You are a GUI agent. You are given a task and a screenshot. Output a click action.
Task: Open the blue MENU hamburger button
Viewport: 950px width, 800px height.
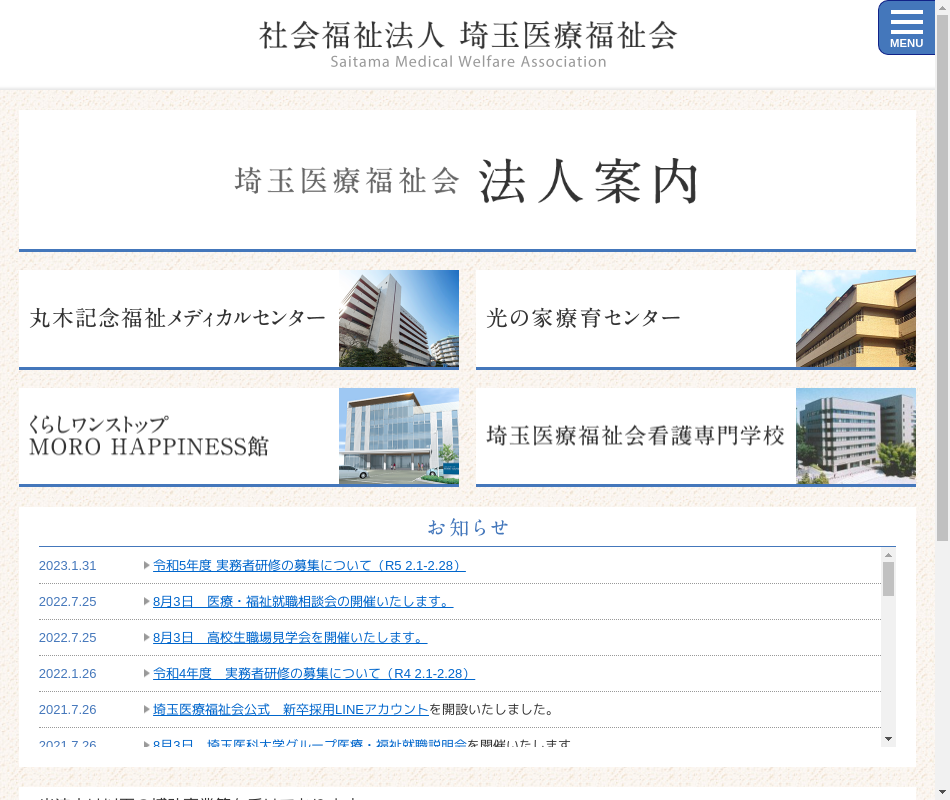pos(906,28)
